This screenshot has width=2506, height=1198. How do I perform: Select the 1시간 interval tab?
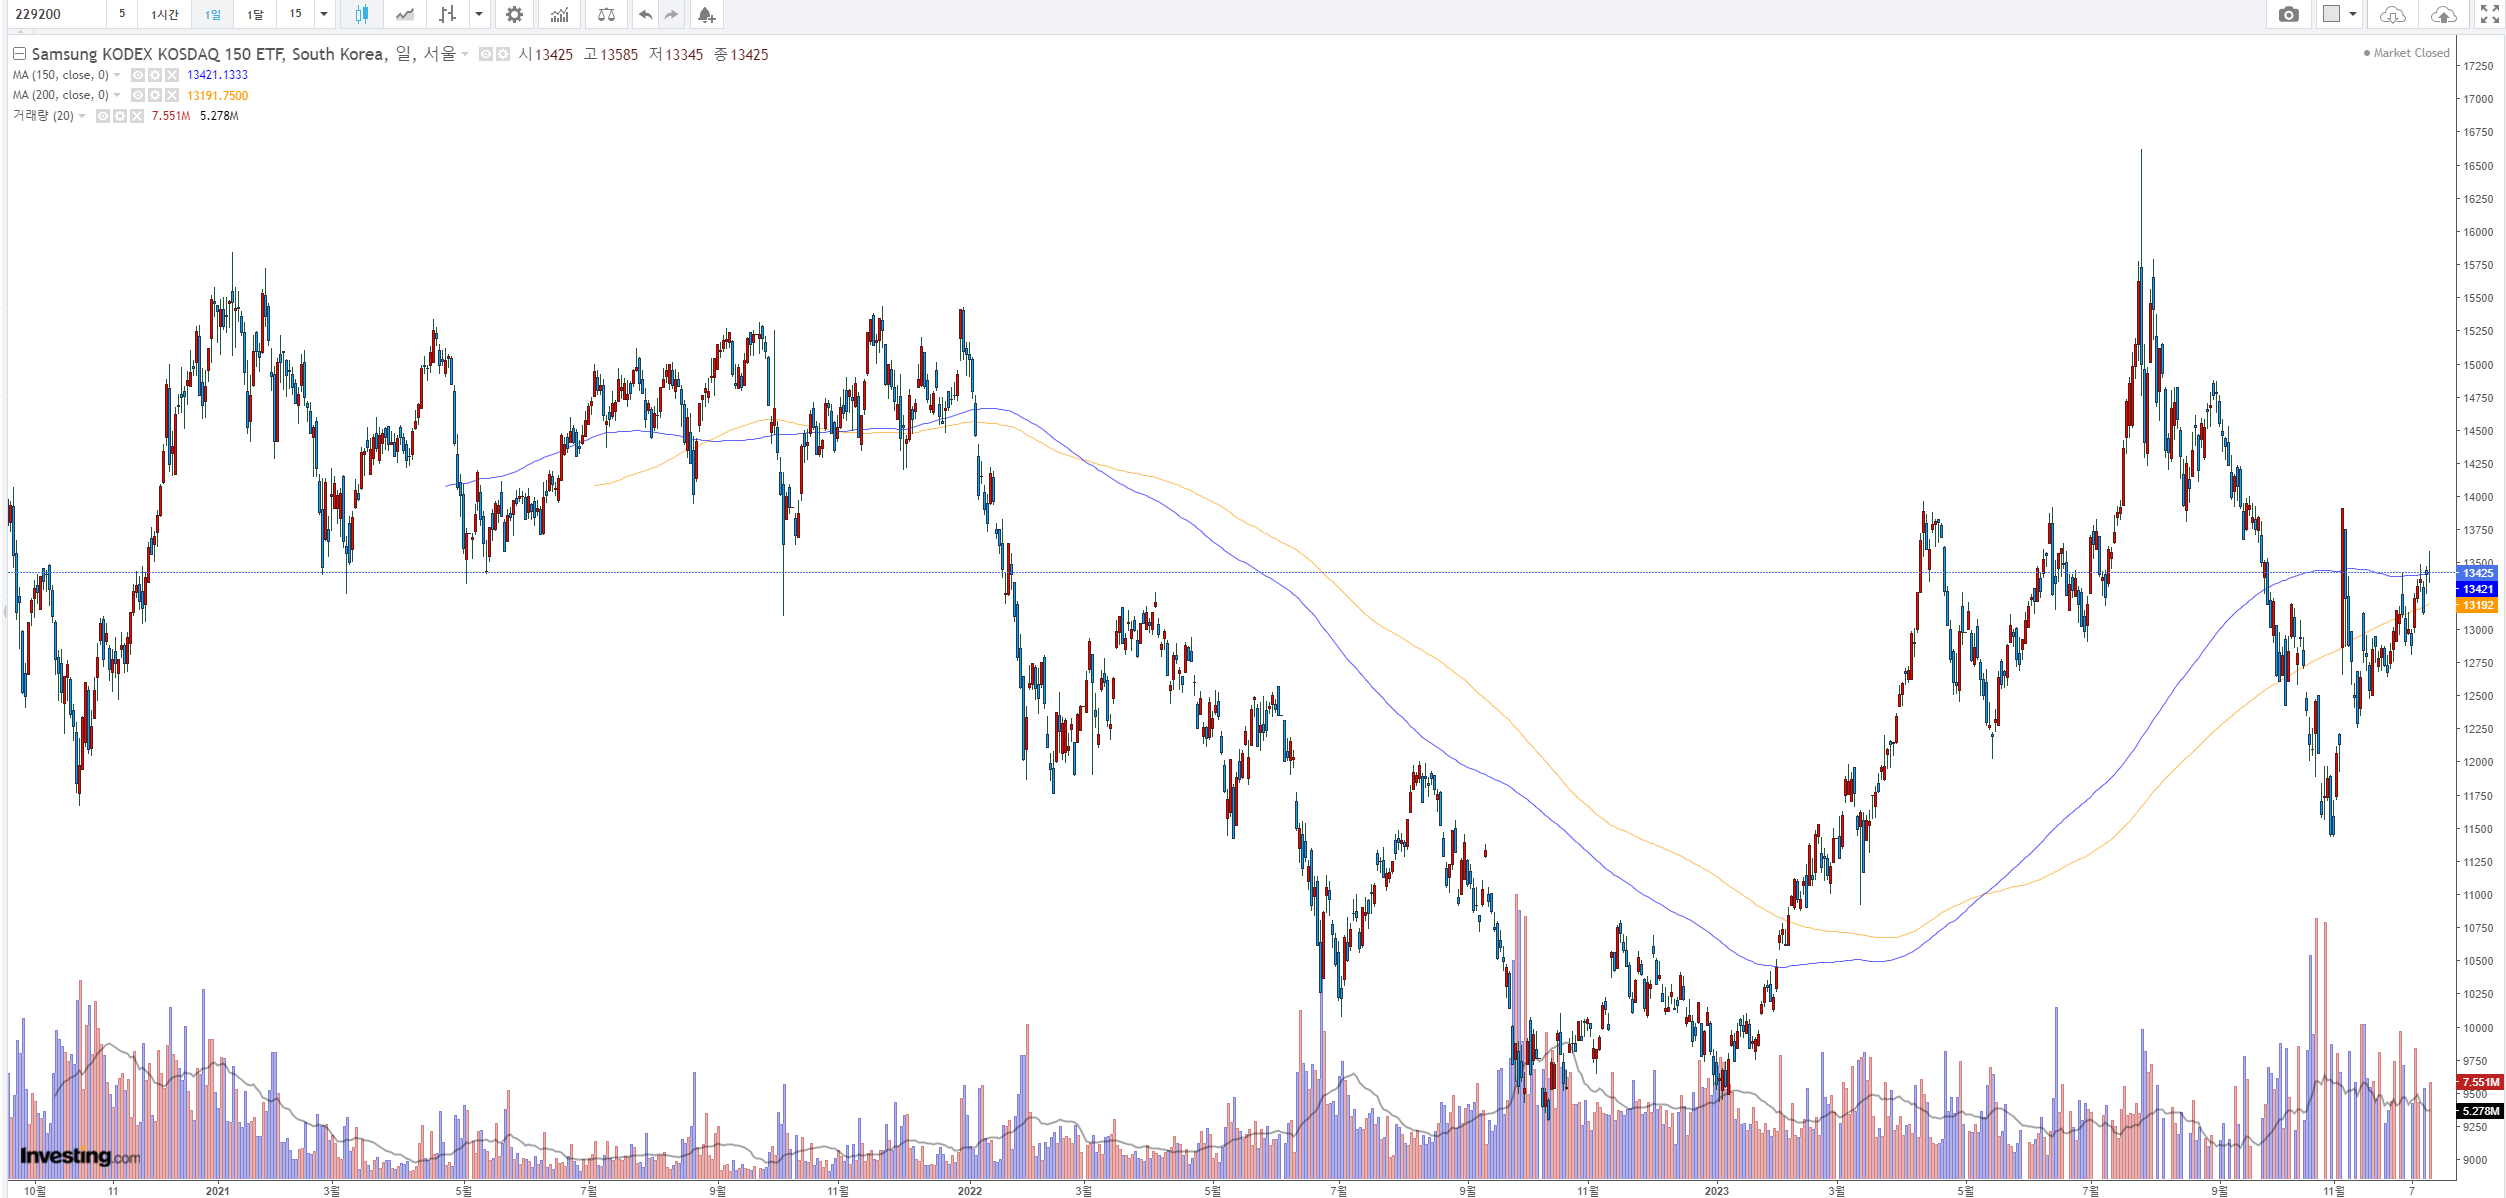click(165, 14)
